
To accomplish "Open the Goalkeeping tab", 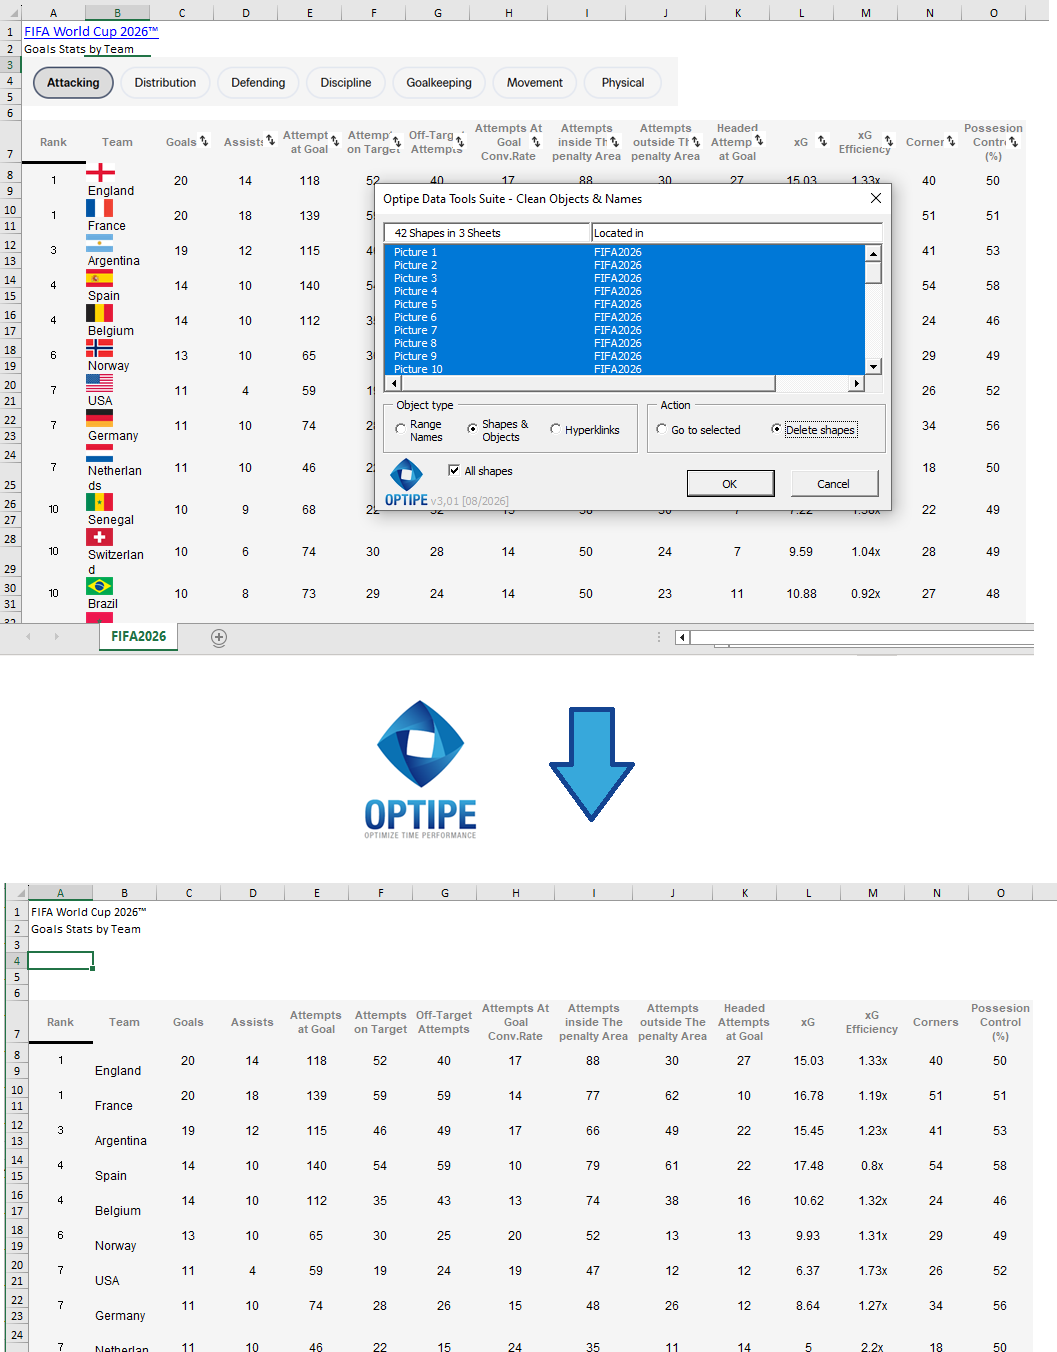I will (439, 83).
